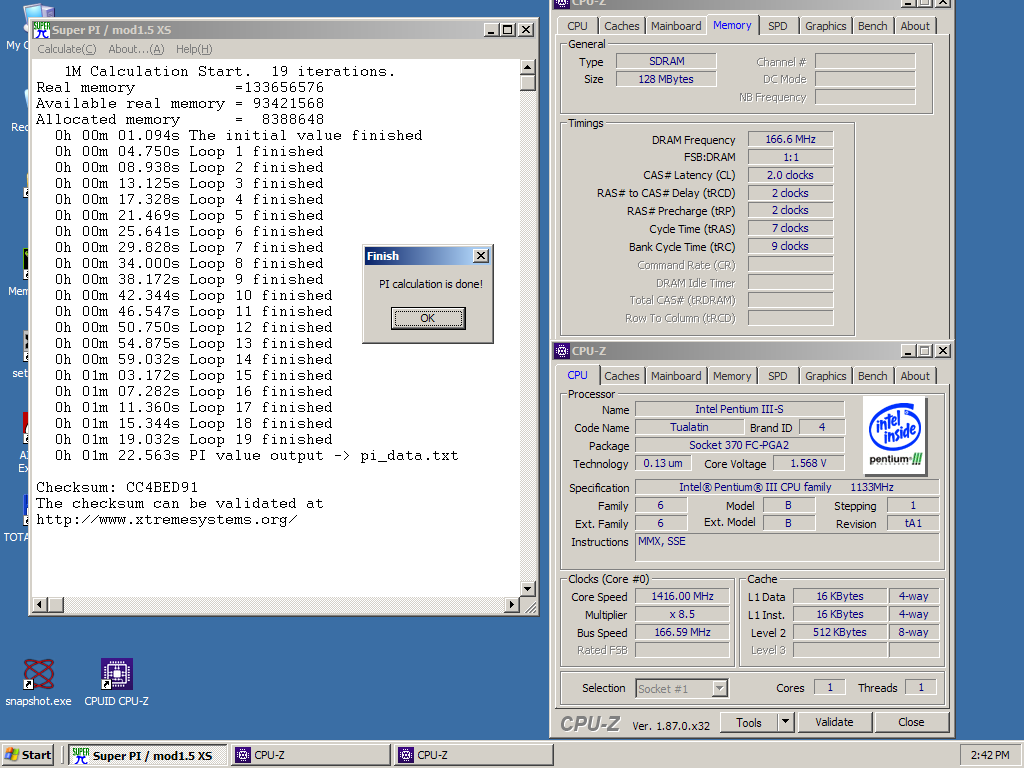Click the Intel Pentium III-S name field
1024x768 pixels.
pyautogui.click(x=739, y=409)
